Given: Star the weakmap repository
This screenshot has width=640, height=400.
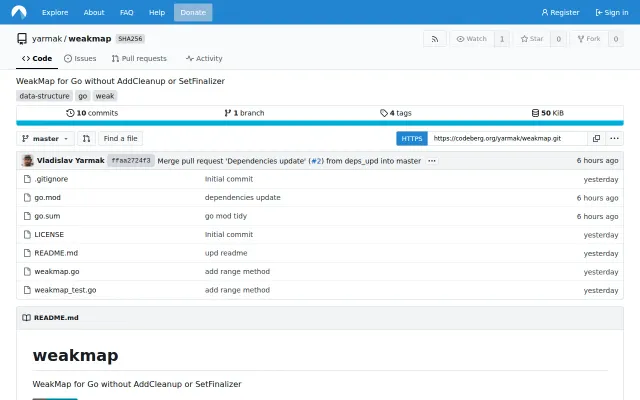Looking at the screenshot, I should (x=532, y=39).
